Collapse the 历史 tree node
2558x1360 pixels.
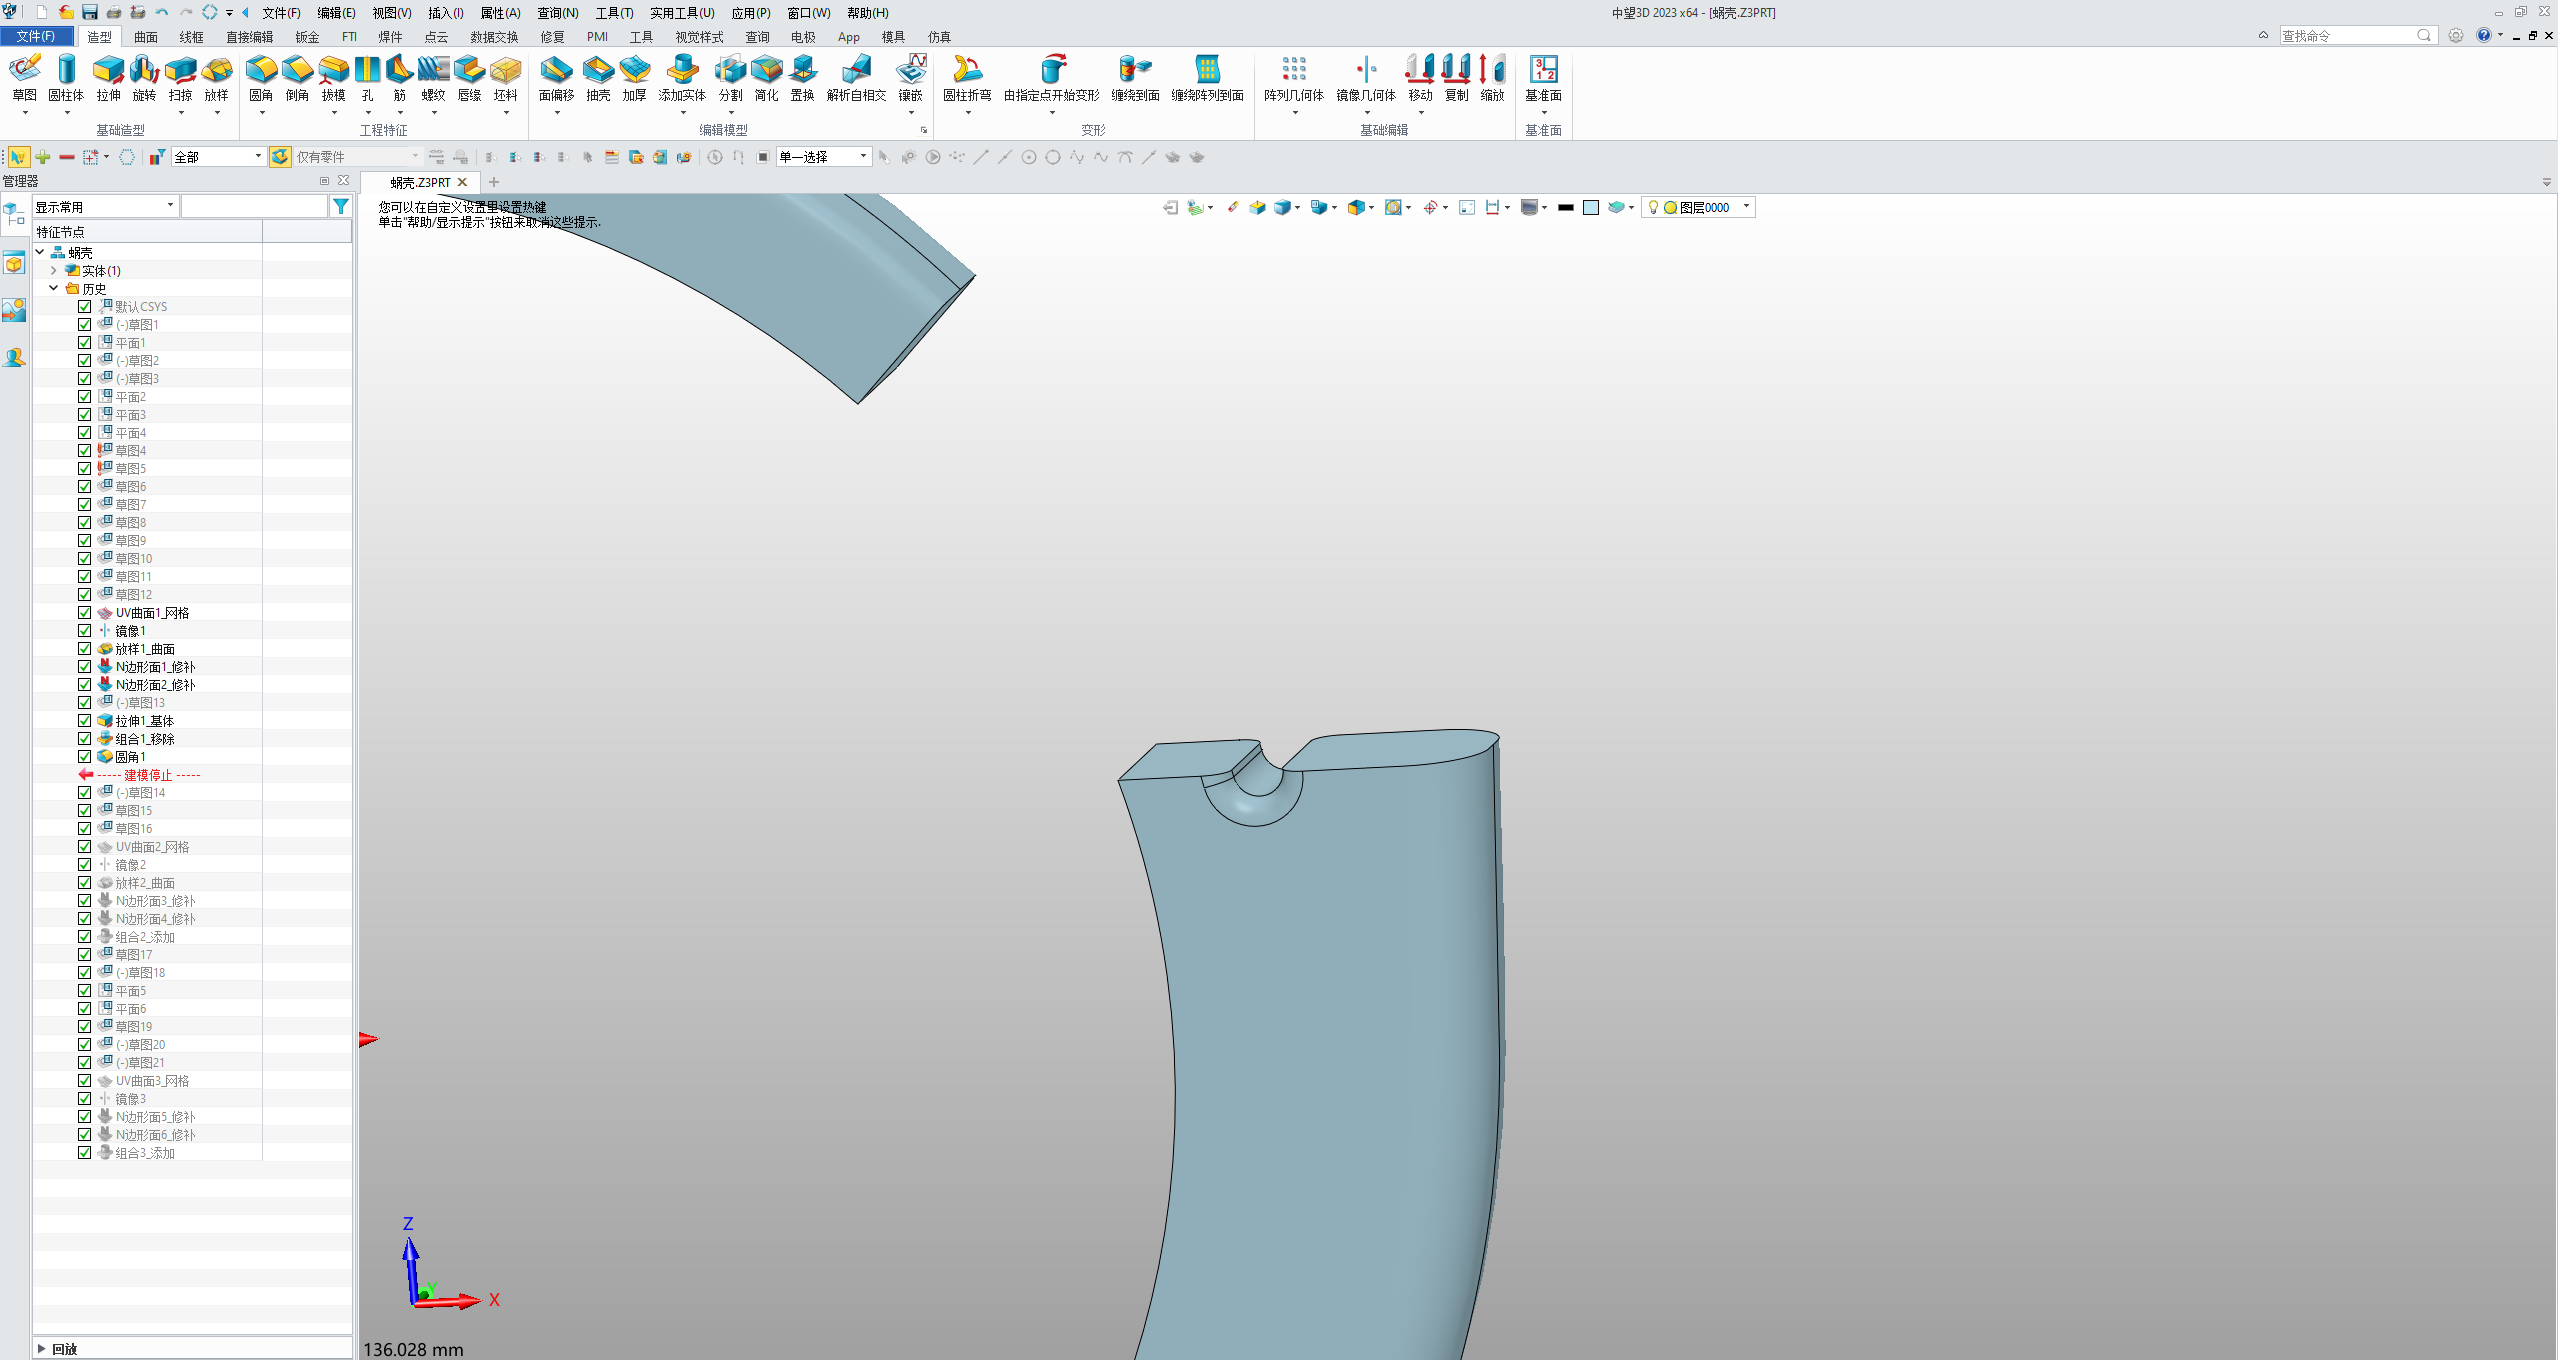pyautogui.click(x=54, y=288)
